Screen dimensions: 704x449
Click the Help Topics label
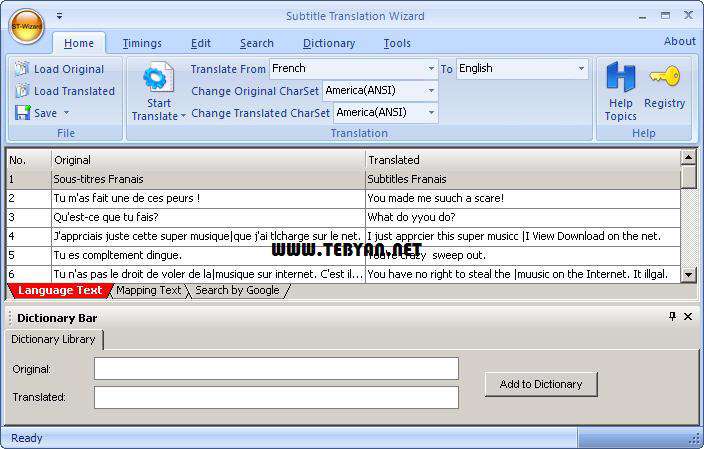[x=620, y=110]
